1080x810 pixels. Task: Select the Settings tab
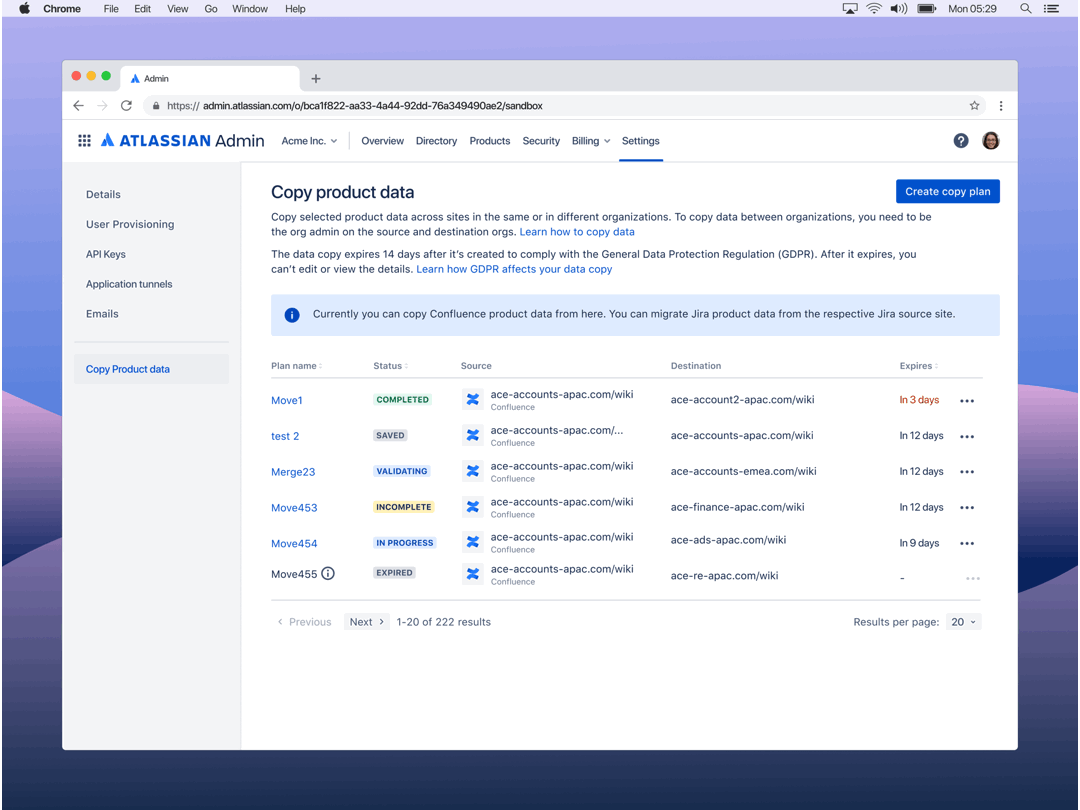[x=641, y=141]
